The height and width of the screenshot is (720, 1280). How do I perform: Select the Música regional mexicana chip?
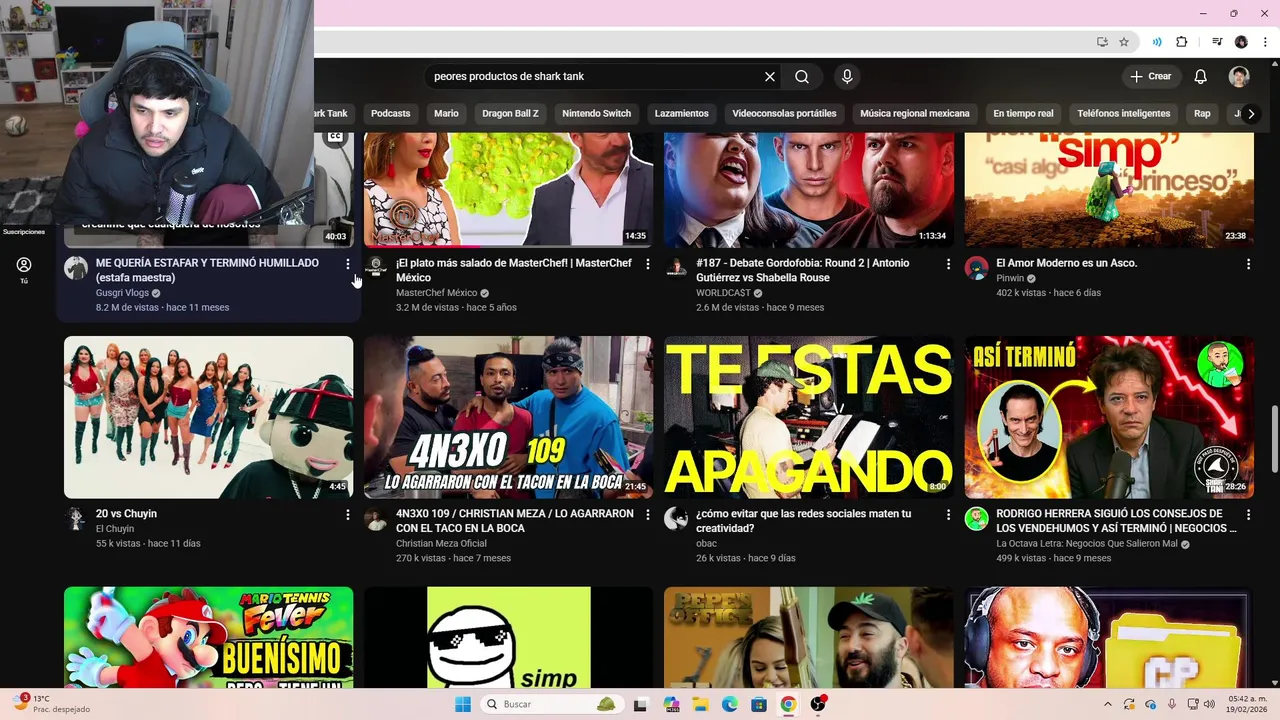coord(915,113)
